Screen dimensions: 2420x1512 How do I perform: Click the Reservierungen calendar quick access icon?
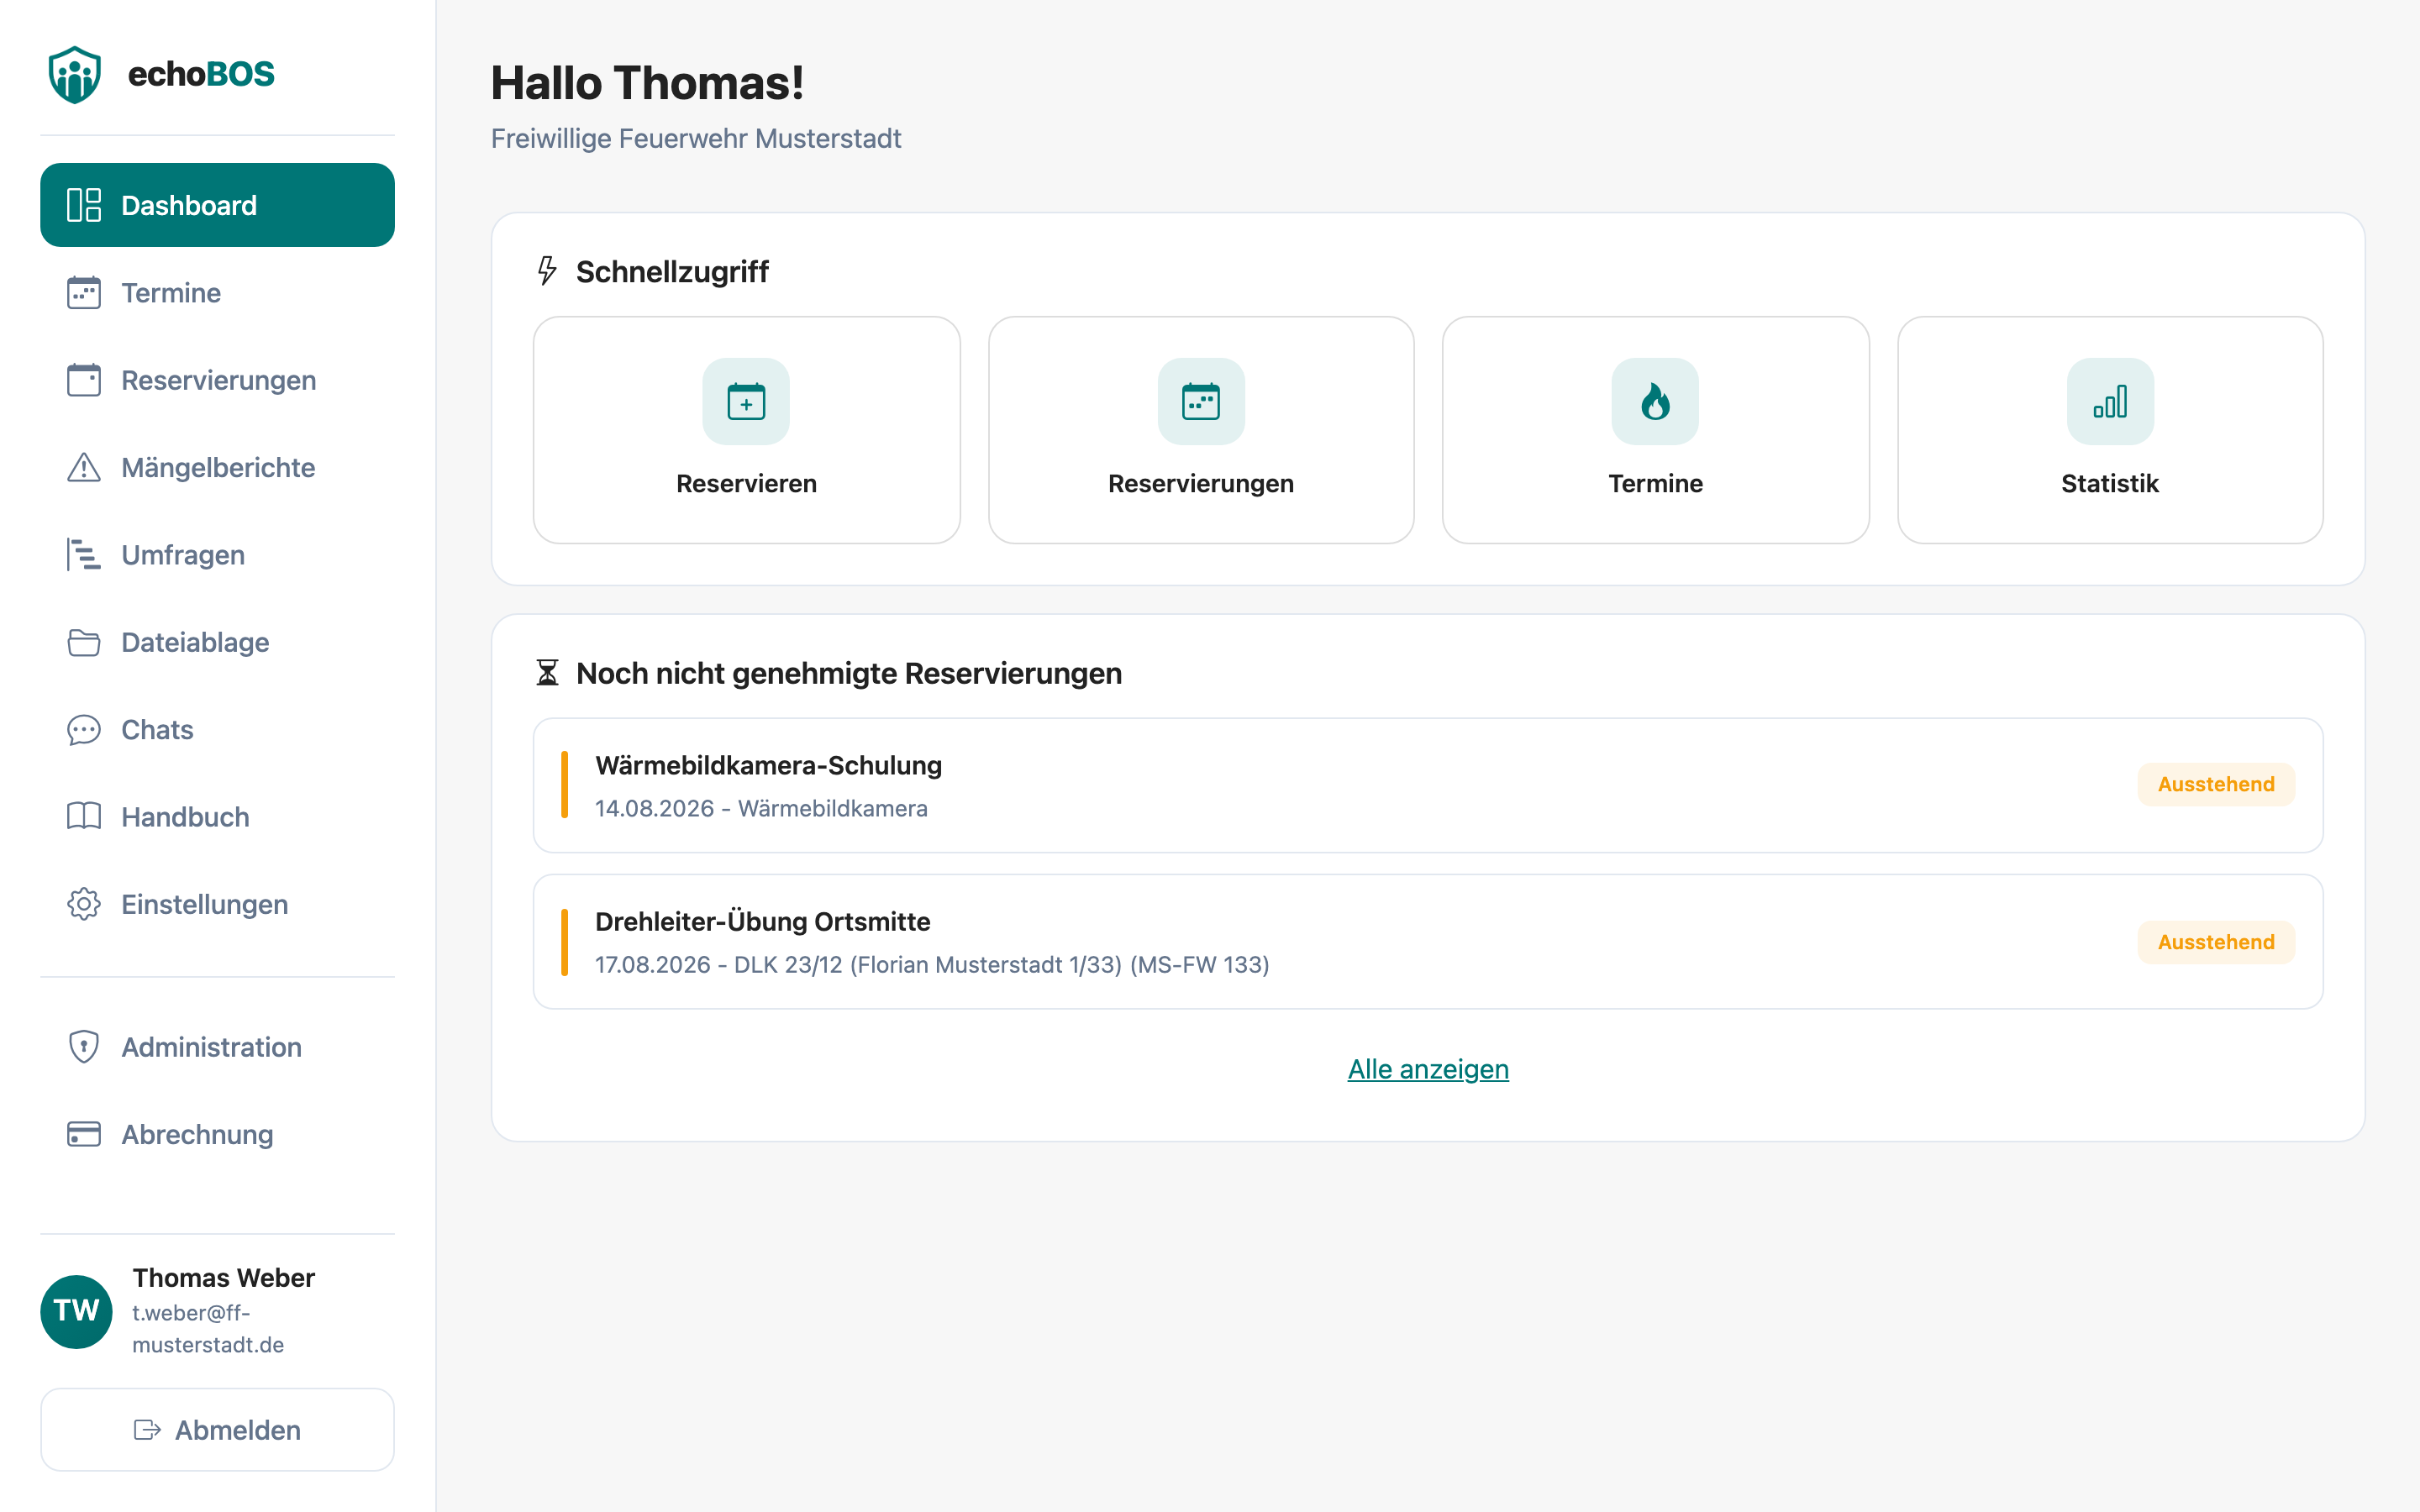click(1201, 402)
